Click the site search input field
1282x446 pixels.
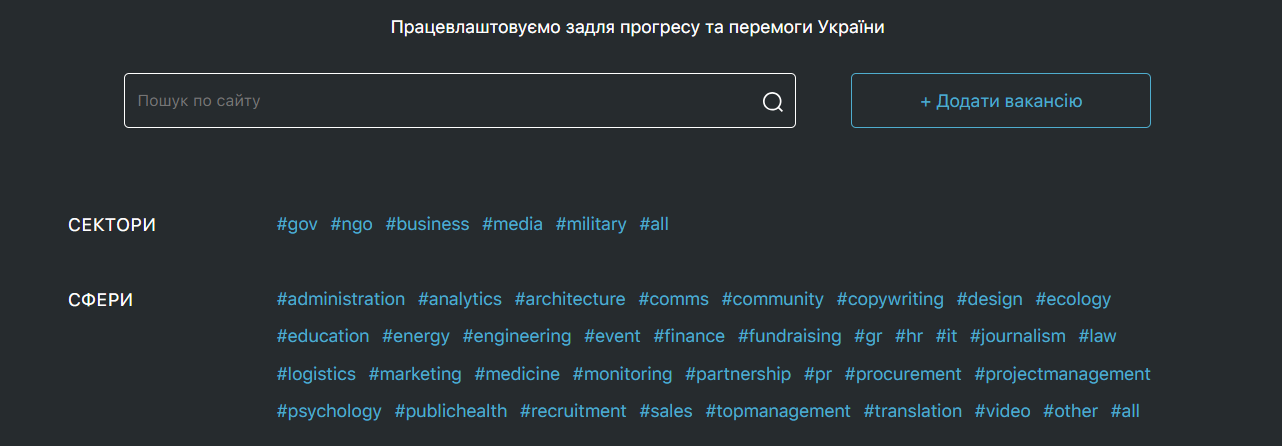(440, 101)
